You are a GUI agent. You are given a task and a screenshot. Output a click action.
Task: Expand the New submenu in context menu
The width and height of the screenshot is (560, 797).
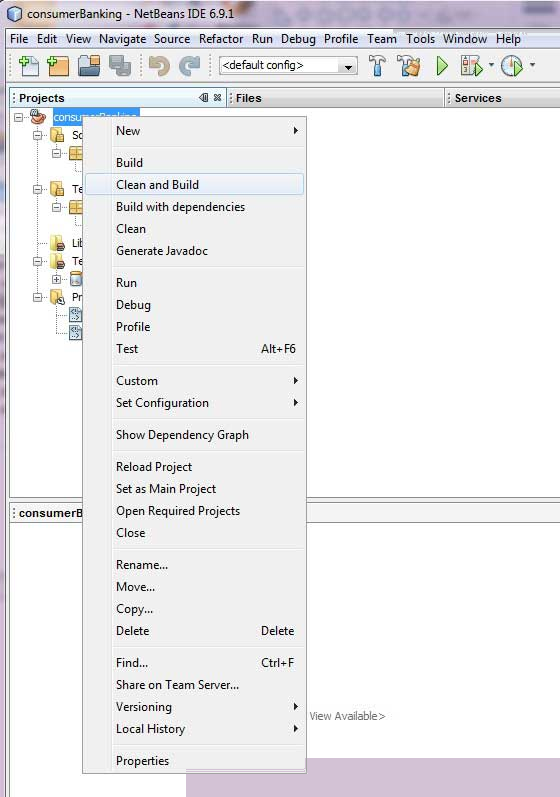tap(195, 131)
